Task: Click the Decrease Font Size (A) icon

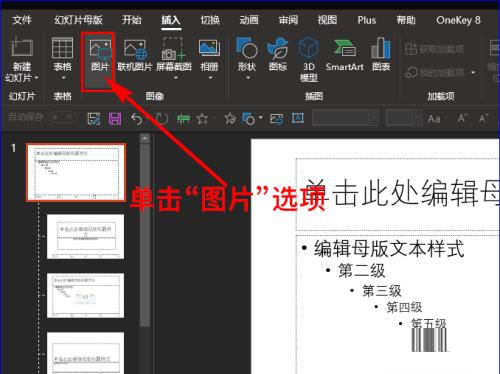Action: 483,118
